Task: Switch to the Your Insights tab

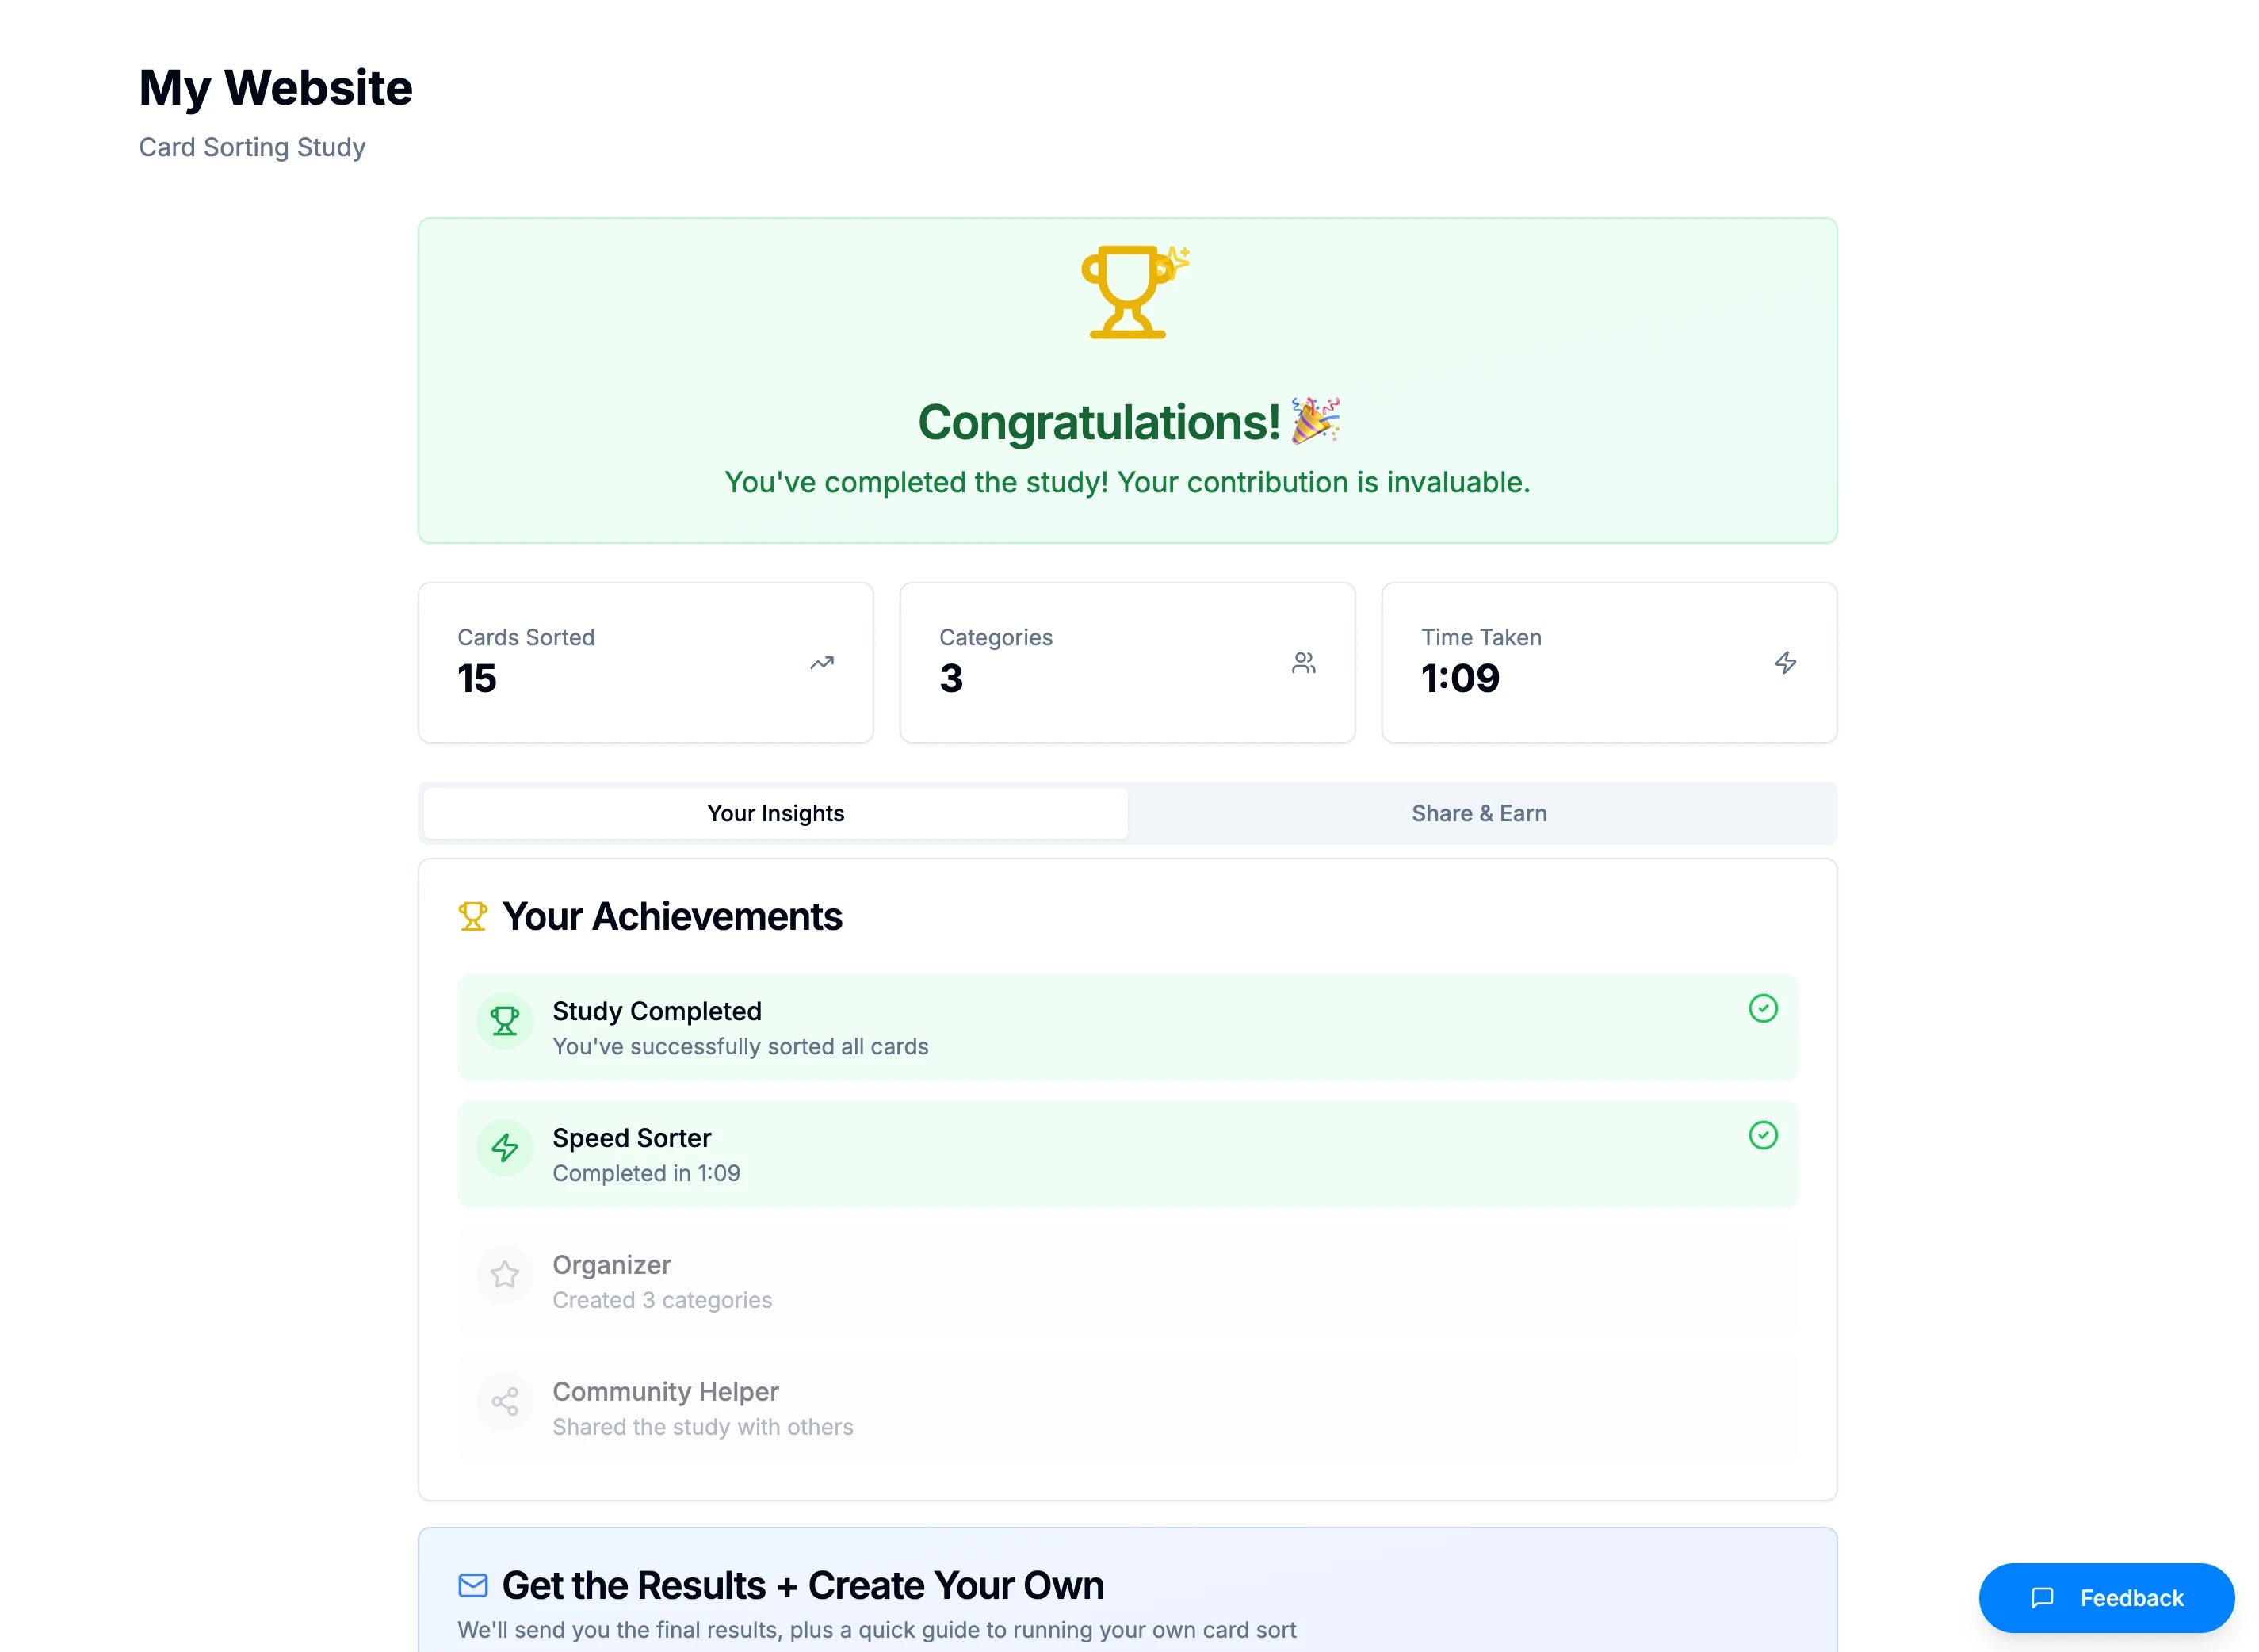Action: (775, 813)
